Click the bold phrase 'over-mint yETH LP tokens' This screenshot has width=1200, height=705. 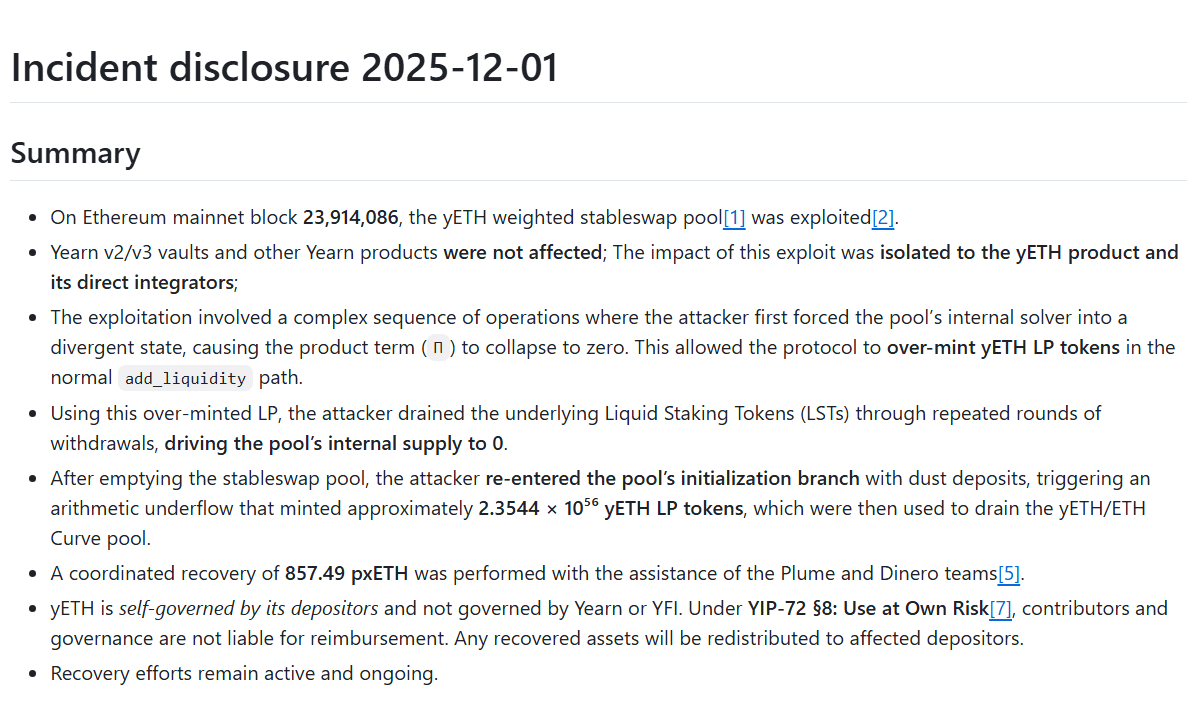click(x=1003, y=348)
